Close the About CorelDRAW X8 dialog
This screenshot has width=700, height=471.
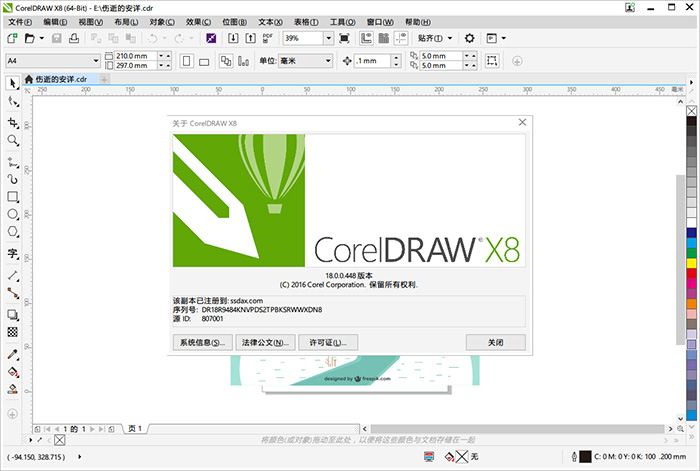[x=522, y=122]
